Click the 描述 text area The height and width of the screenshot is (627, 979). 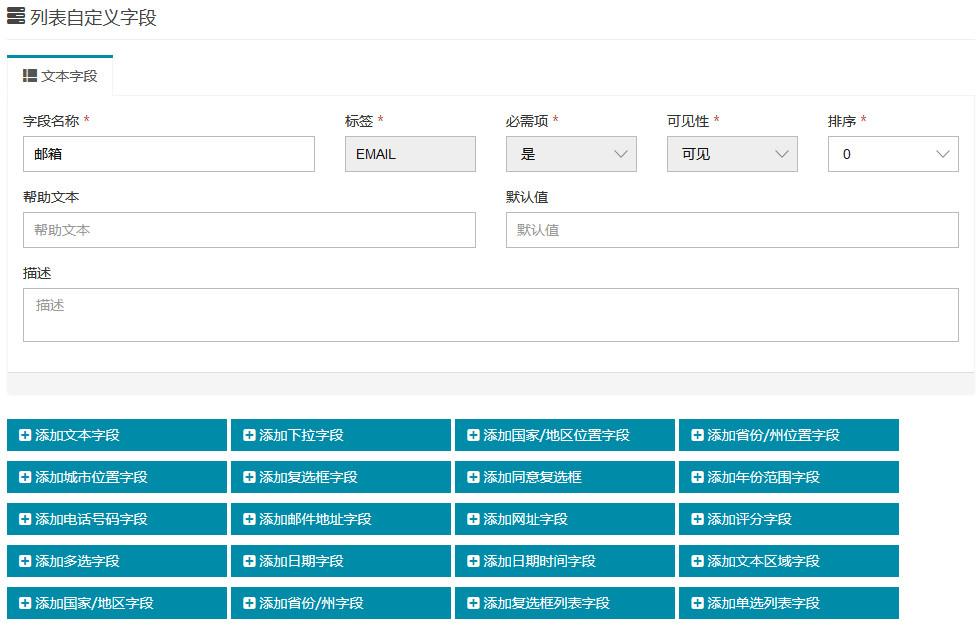(491, 315)
